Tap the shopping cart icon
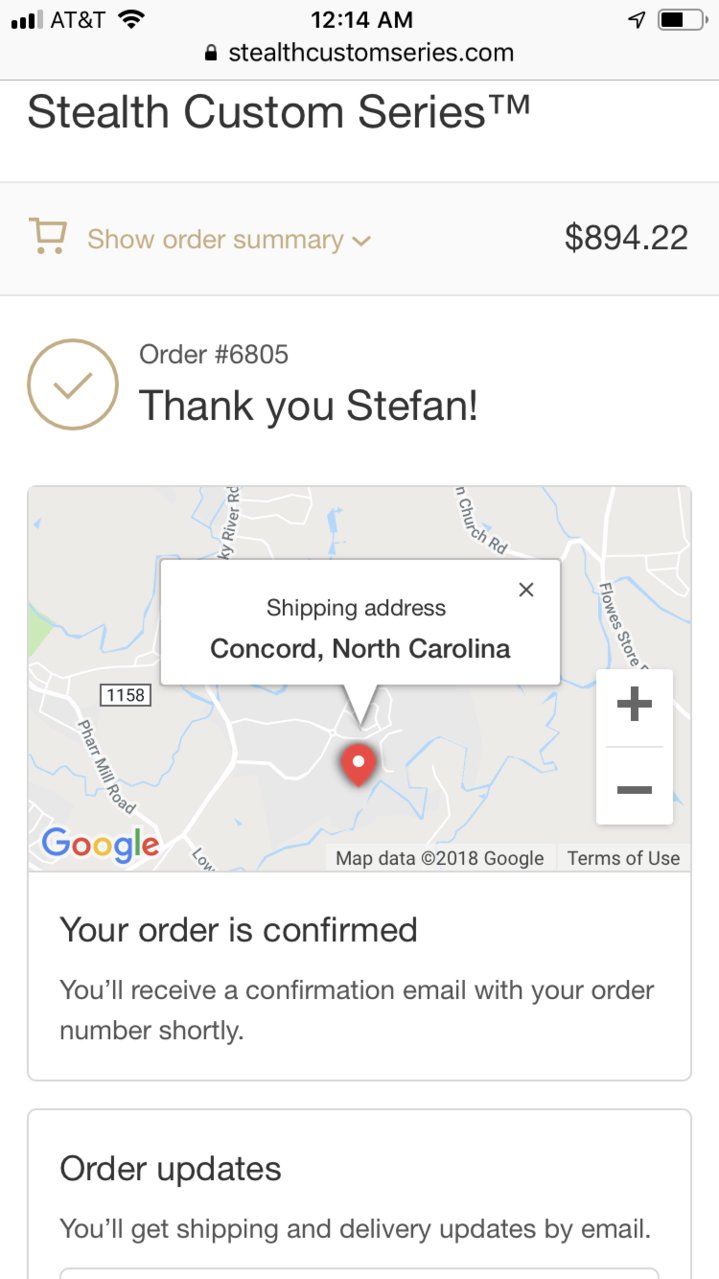Image resolution: width=719 pixels, height=1279 pixels. (47, 238)
